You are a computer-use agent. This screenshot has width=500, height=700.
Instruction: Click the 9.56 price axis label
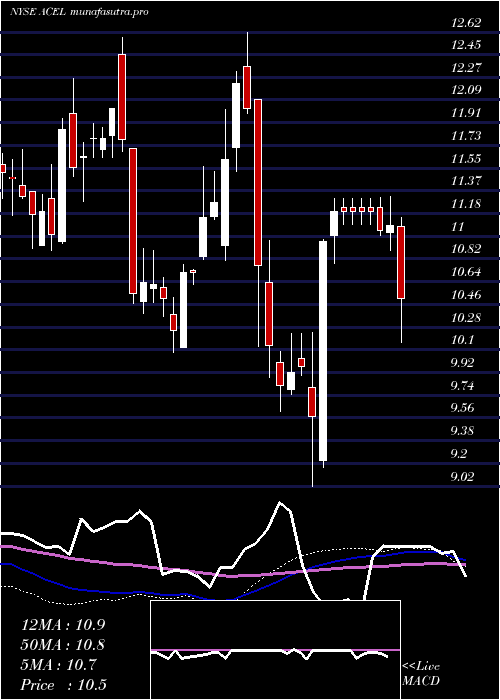click(x=462, y=408)
